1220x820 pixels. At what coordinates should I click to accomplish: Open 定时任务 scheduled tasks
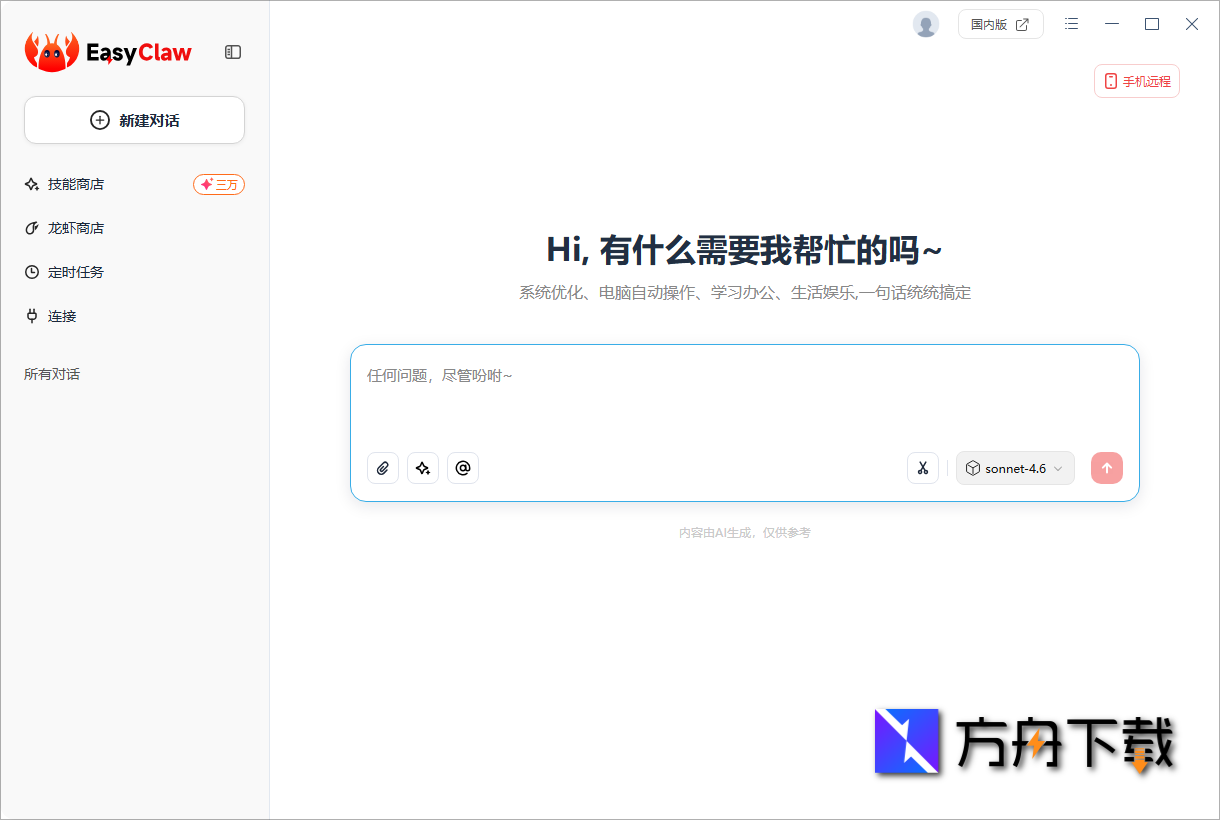(x=75, y=271)
